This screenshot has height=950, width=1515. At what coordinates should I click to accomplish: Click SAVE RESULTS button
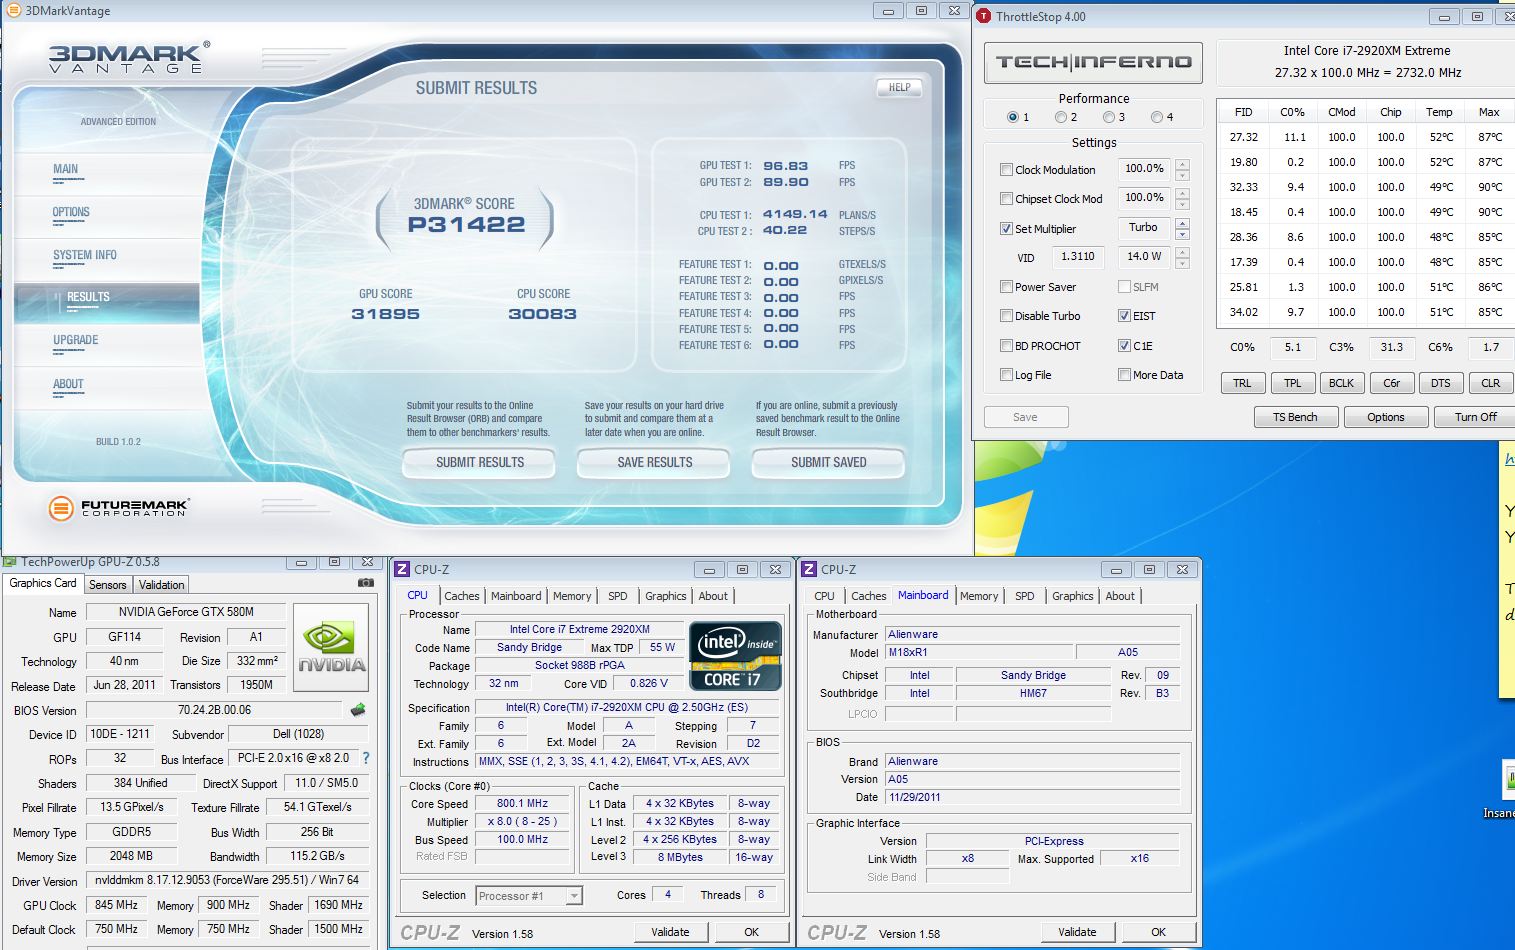click(655, 463)
